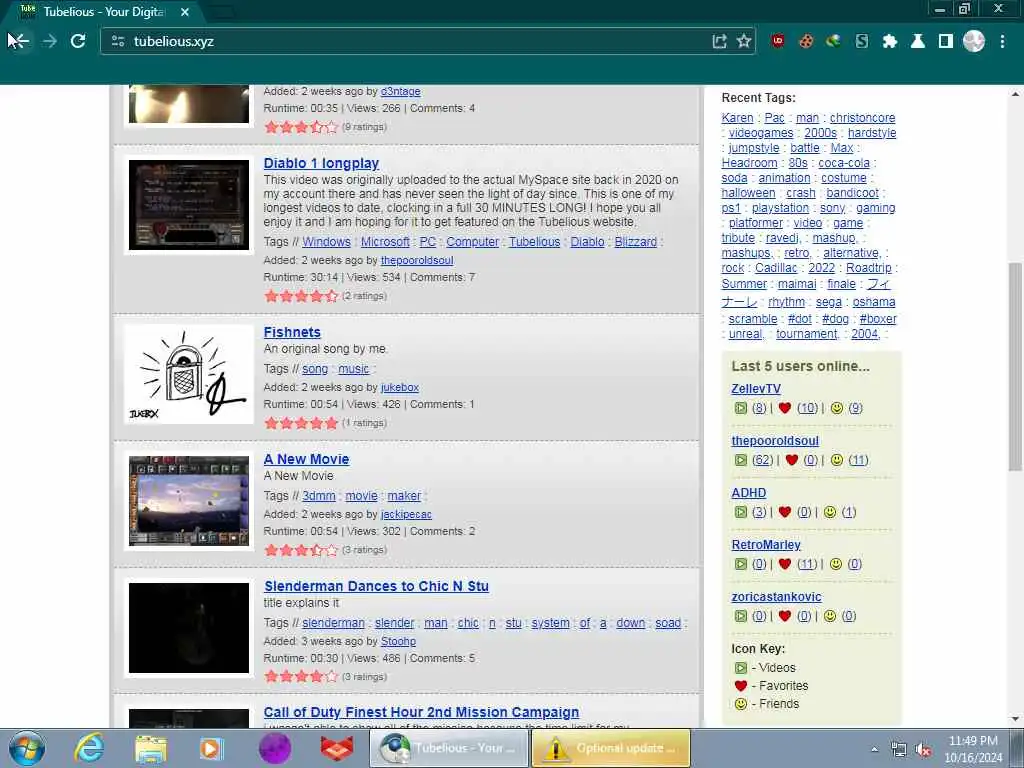This screenshot has width=1024, height=768.
Task: Visit uploader jackipecac's profile
Action: (406, 515)
